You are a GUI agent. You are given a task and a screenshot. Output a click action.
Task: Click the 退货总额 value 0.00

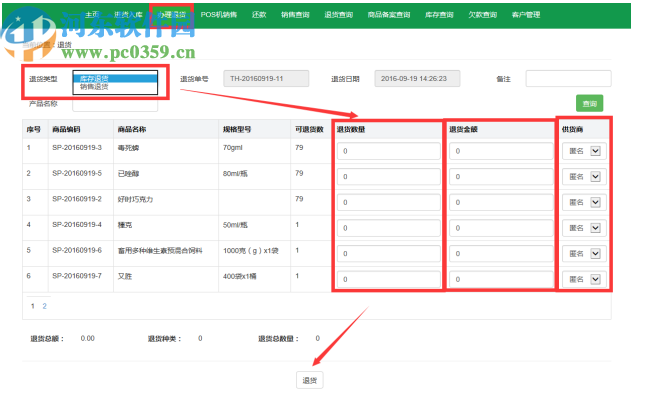(x=88, y=338)
